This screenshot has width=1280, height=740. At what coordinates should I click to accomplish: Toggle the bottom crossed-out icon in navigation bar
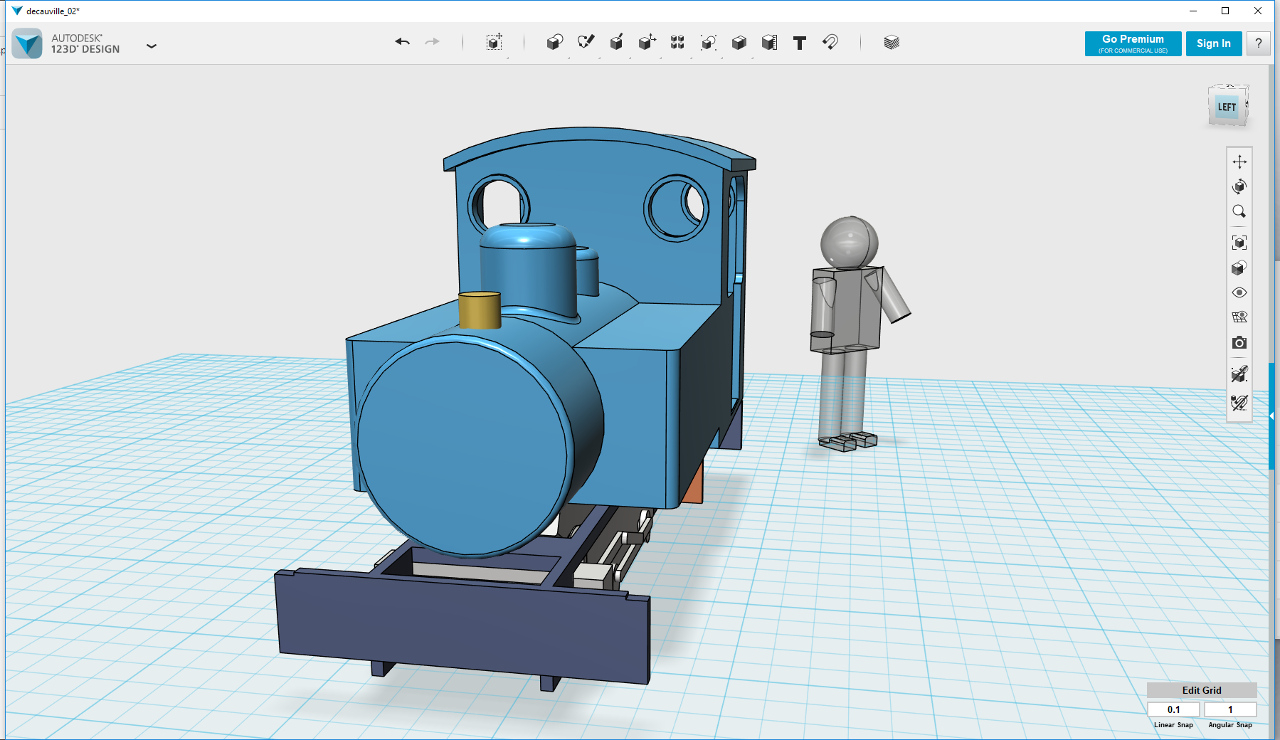click(x=1240, y=403)
